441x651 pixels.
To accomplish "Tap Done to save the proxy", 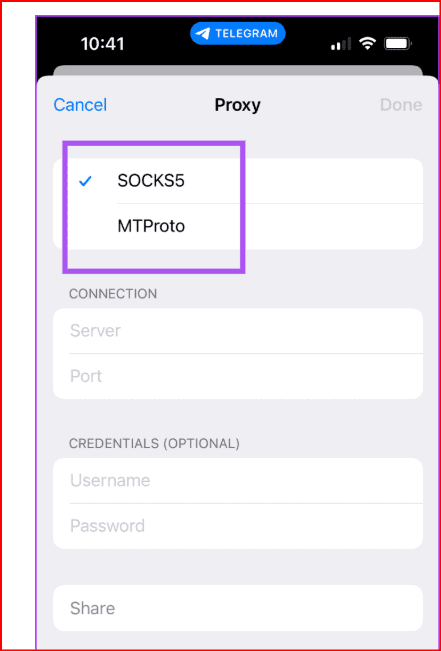I will point(401,105).
